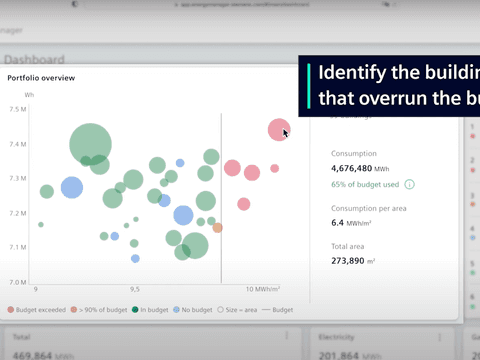Select the orange bubble near the budget line
Viewport: 480px width, 360px height.
pos(217,228)
